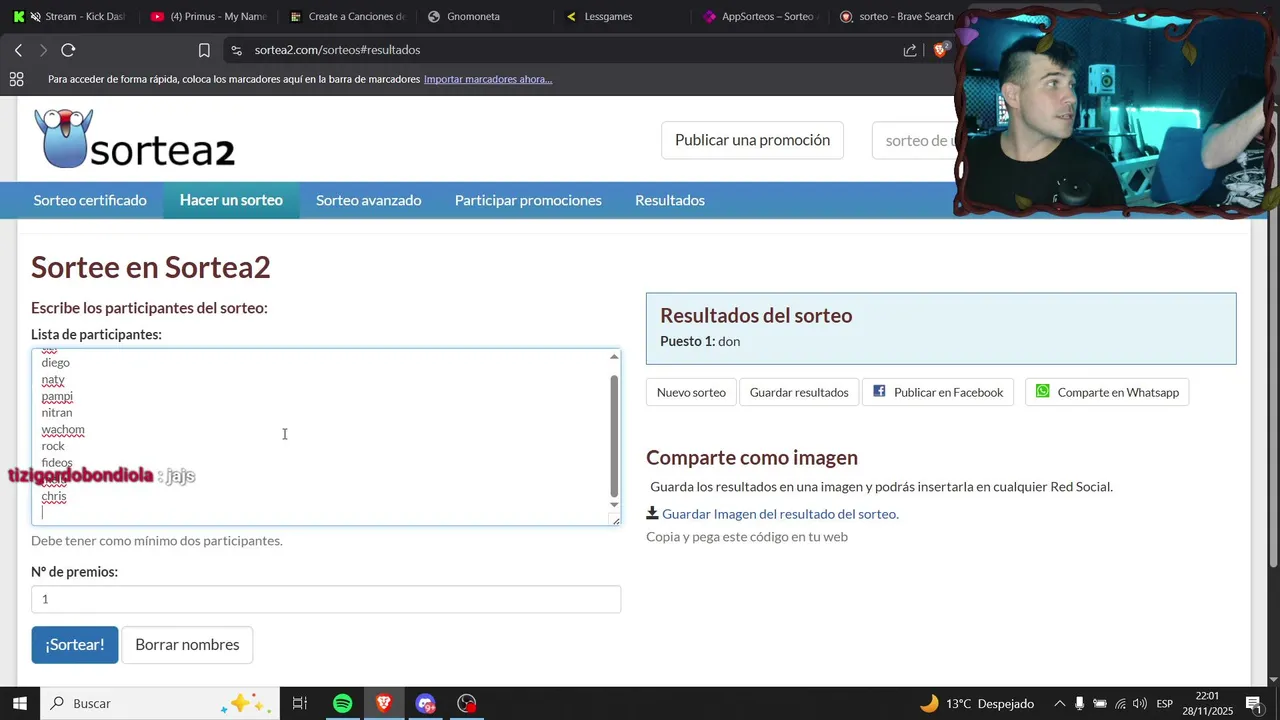The height and width of the screenshot is (720, 1280).
Task: Click the Sortea2 owl logo
Action: [63, 138]
